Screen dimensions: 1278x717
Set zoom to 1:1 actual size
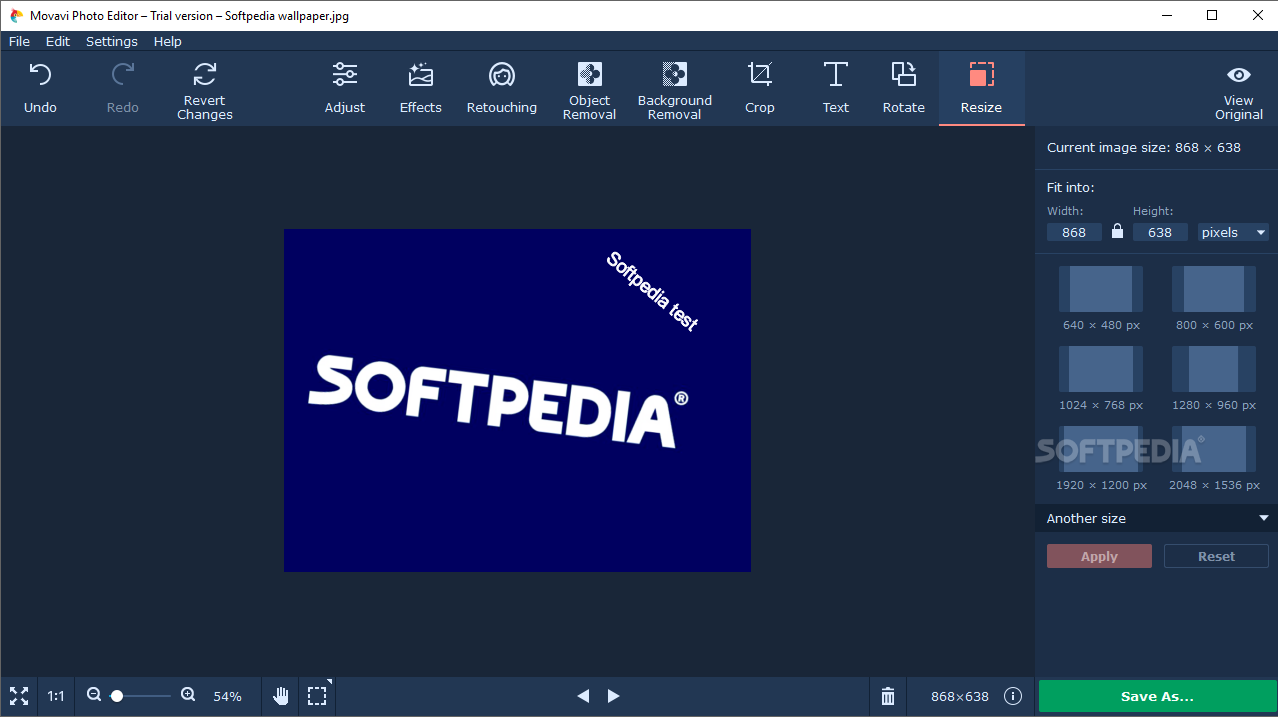click(x=56, y=696)
